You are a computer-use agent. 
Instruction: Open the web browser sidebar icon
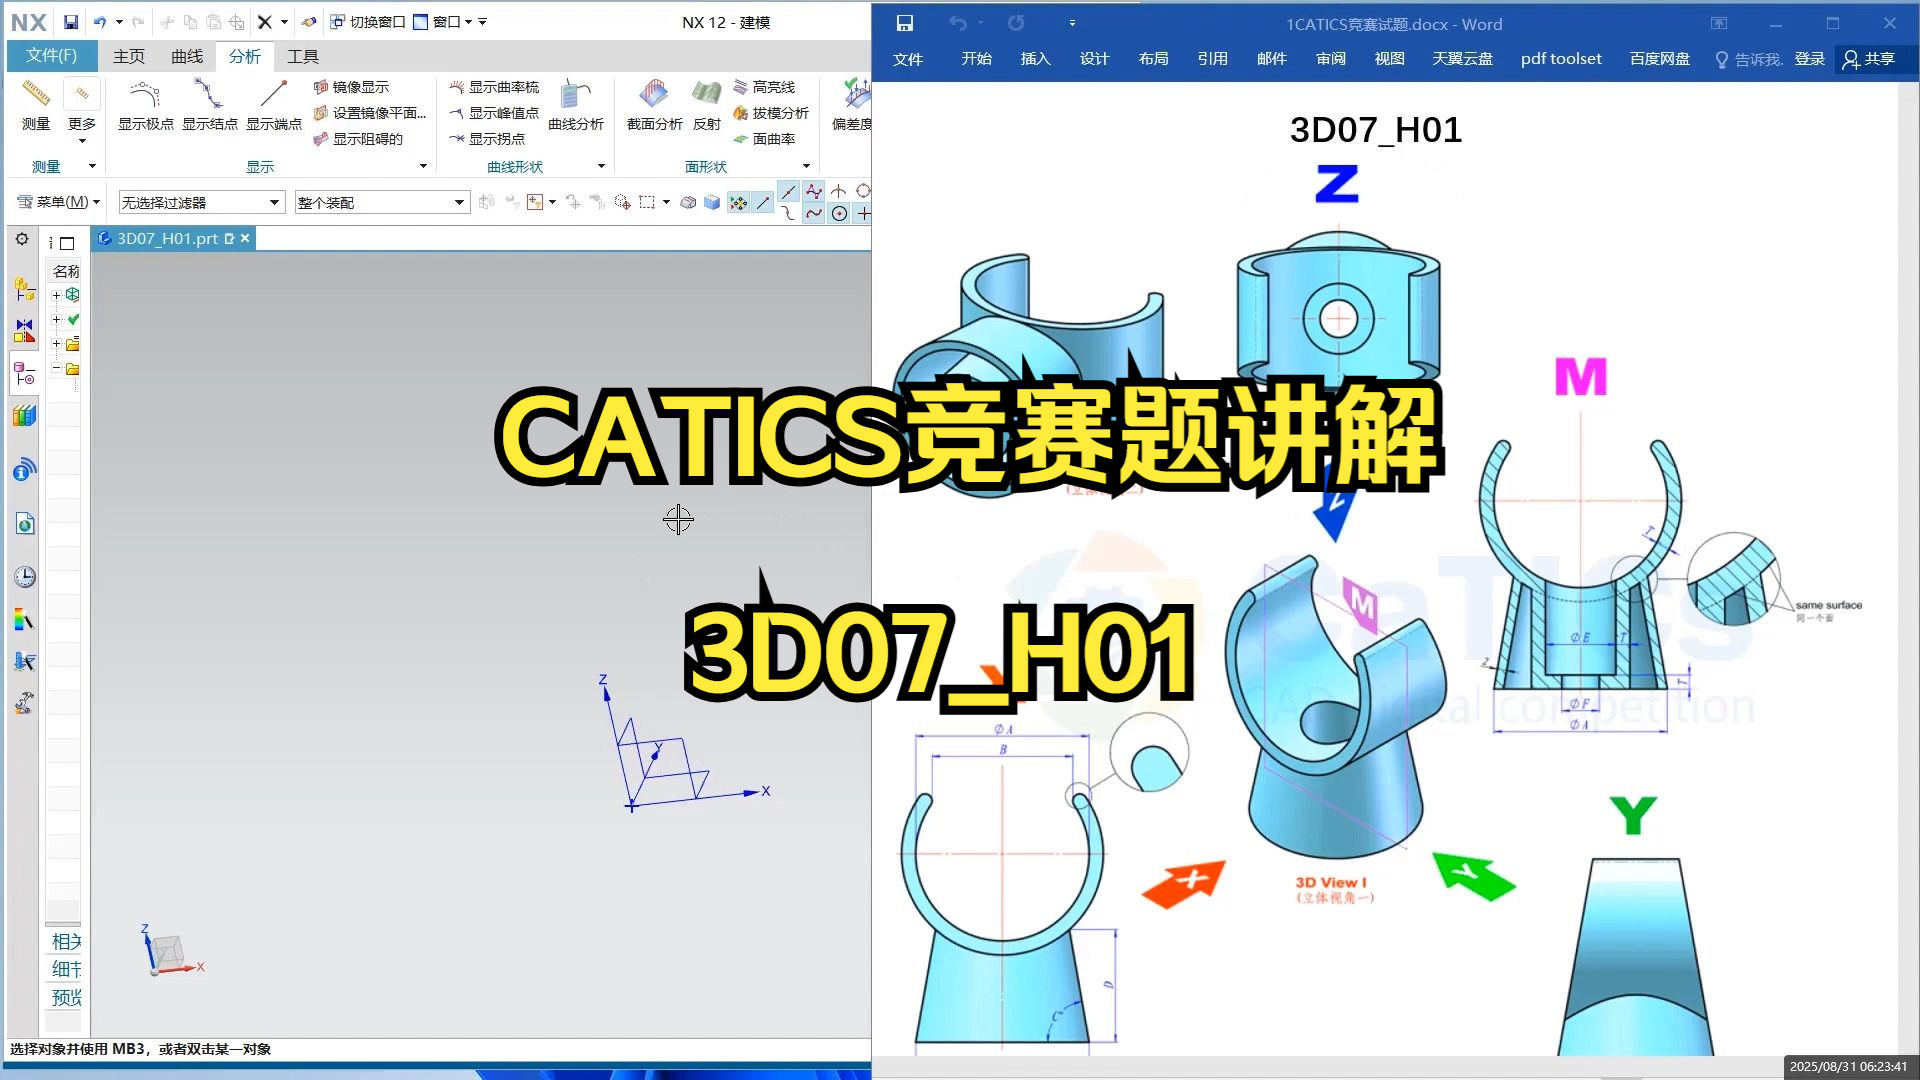point(25,523)
